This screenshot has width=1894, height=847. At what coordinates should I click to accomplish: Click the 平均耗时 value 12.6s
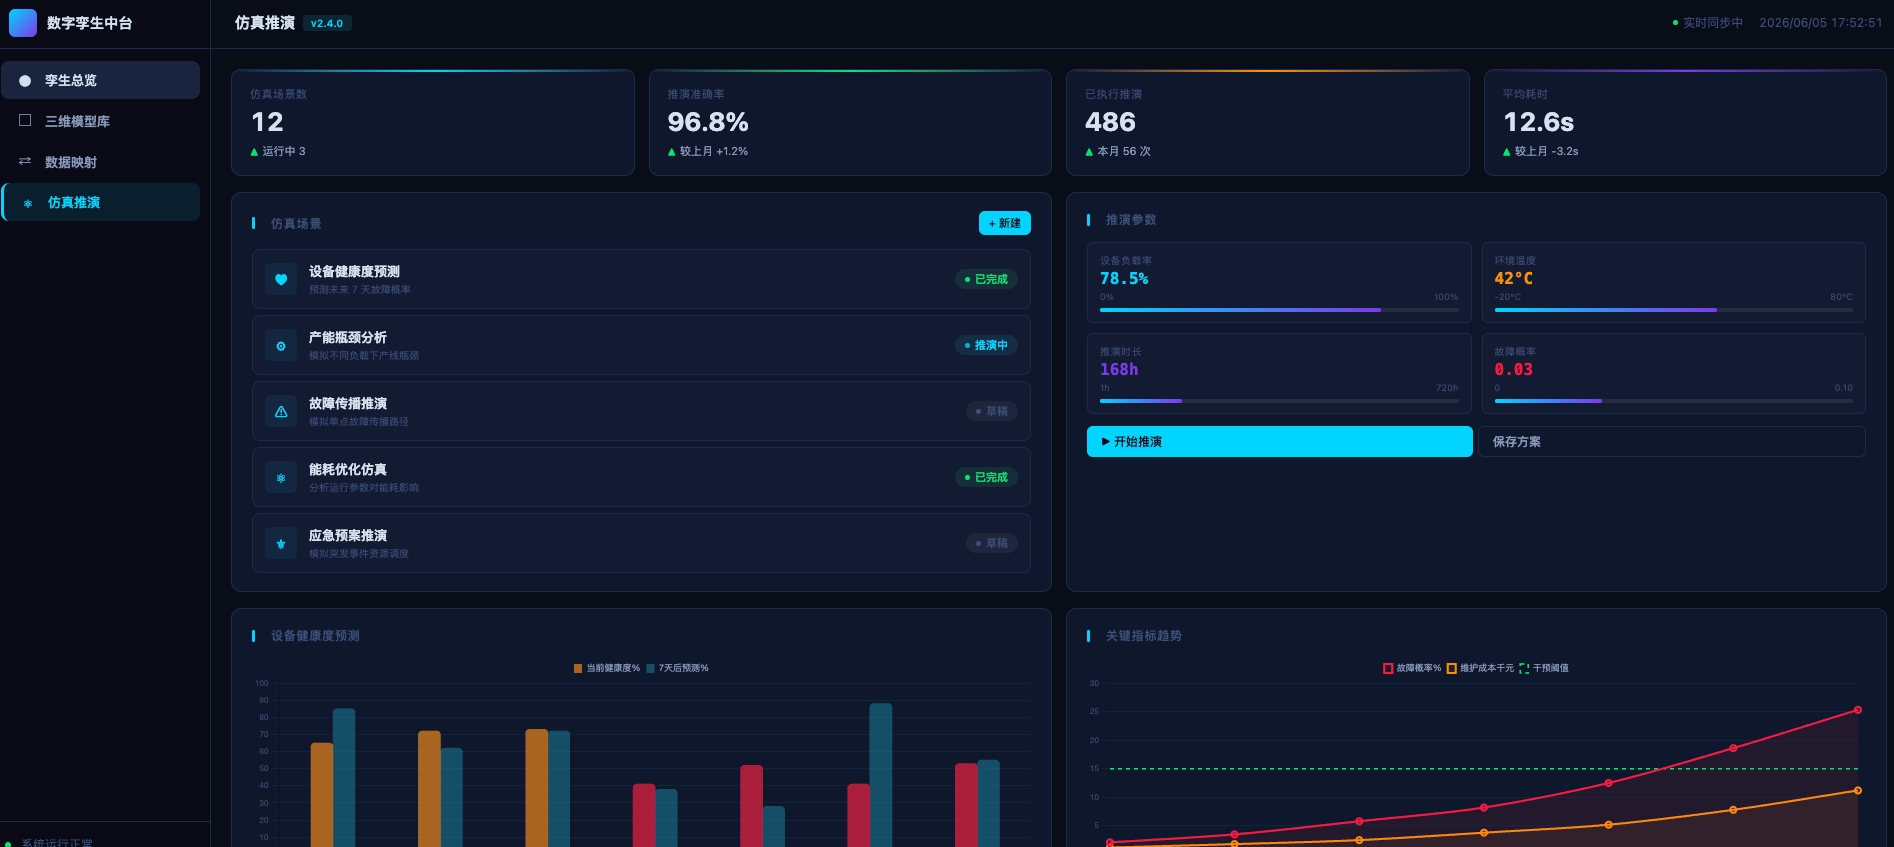[x=1539, y=122]
